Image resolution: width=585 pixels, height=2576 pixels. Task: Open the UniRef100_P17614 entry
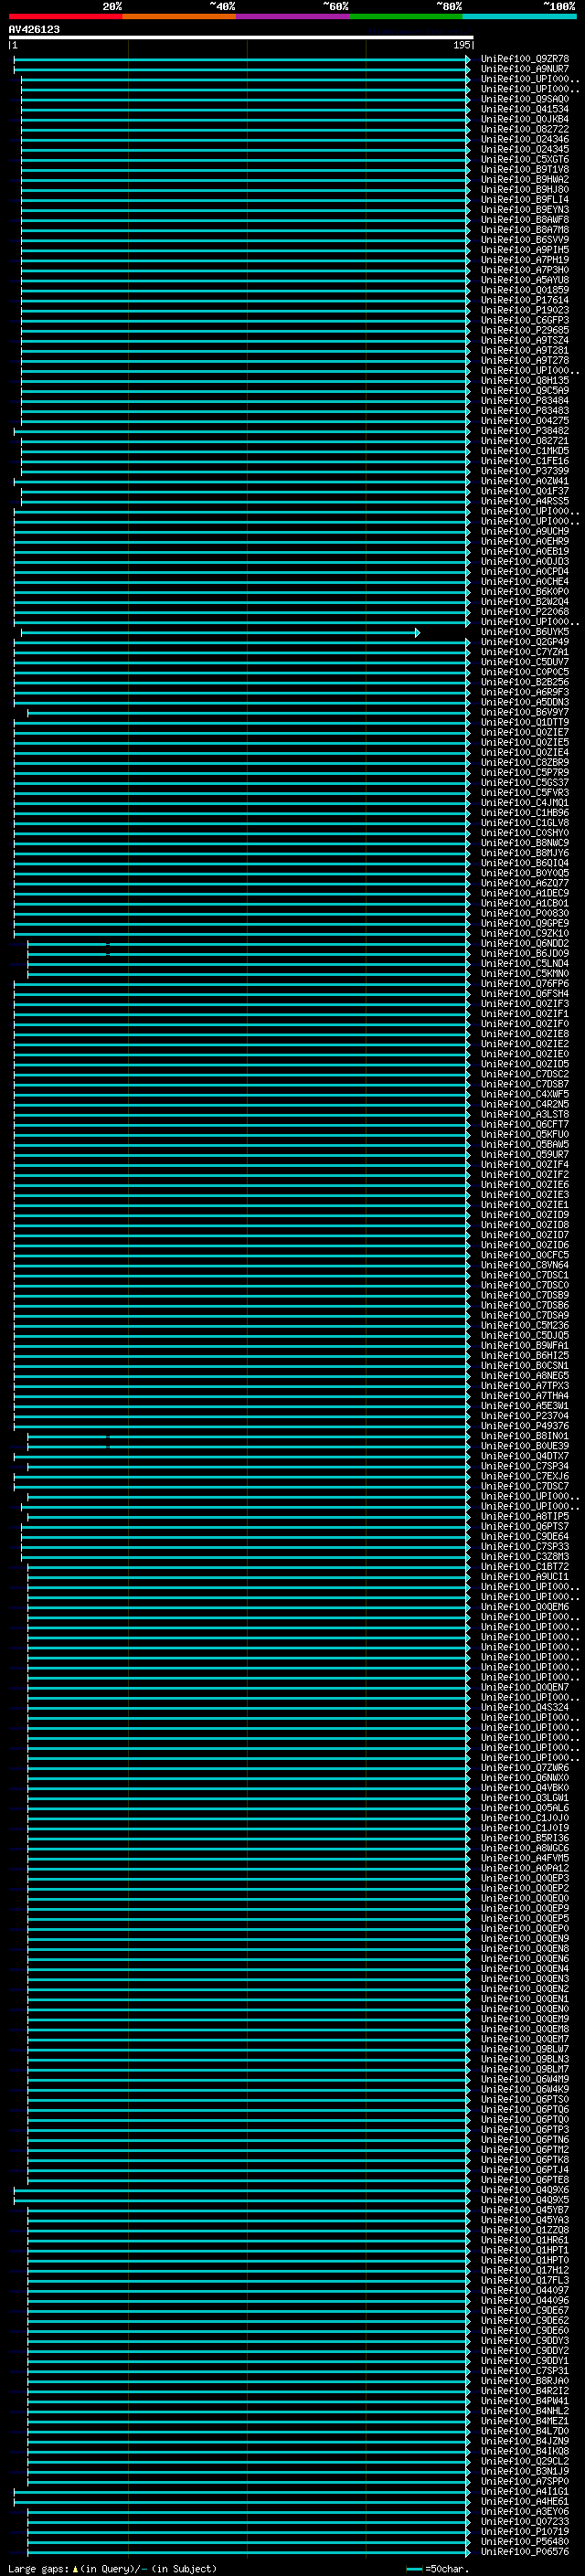coord(524,300)
